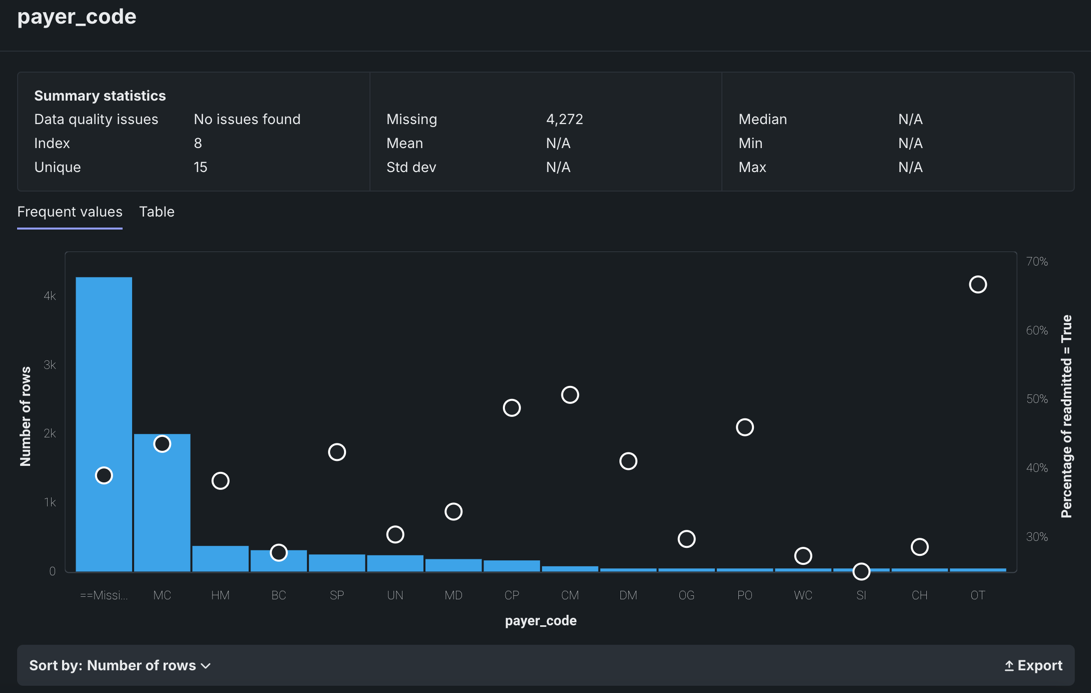Select the OT readmitted percentage marker
Viewport: 1091px width, 693px height.
[978, 285]
